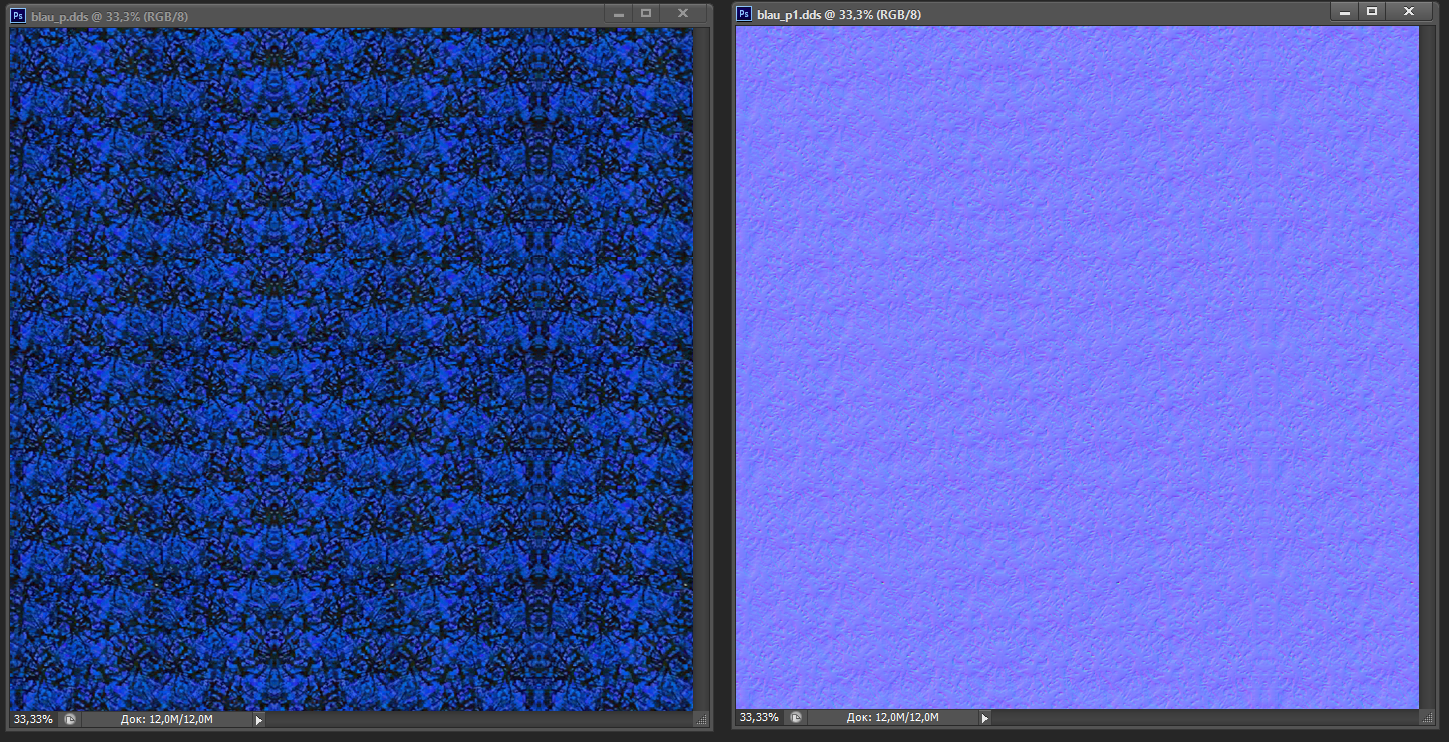
Task: Click the 33,33% zoom field in blau_p.dds window
Action: (32, 719)
